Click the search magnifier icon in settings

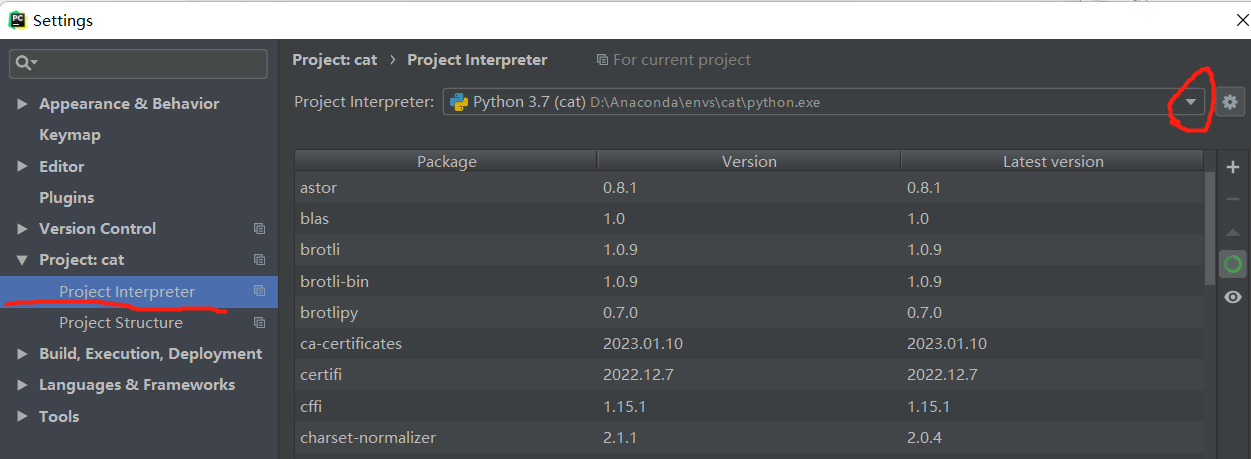(25, 63)
